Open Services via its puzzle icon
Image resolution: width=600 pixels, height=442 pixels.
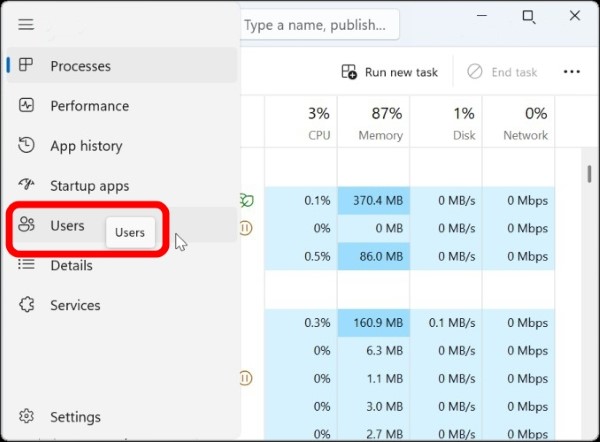(x=27, y=305)
